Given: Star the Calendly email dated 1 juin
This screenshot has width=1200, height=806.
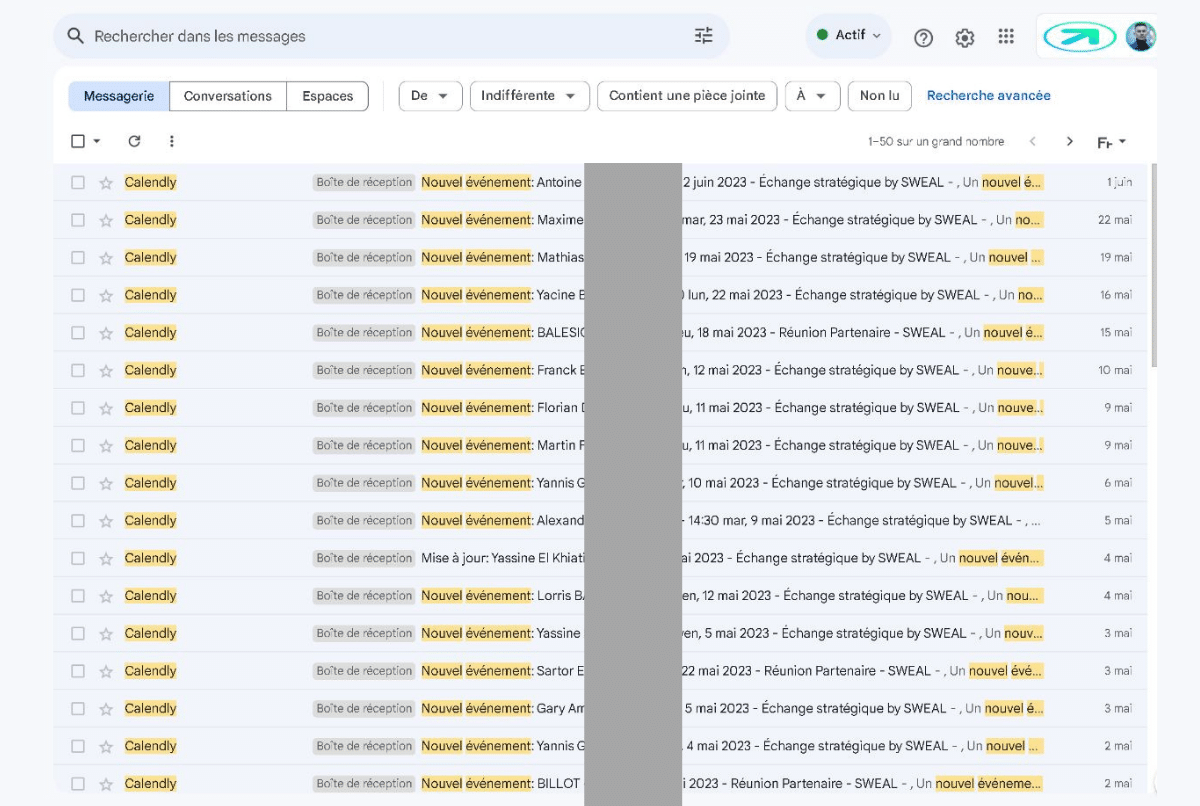Looking at the screenshot, I should point(106,183).
